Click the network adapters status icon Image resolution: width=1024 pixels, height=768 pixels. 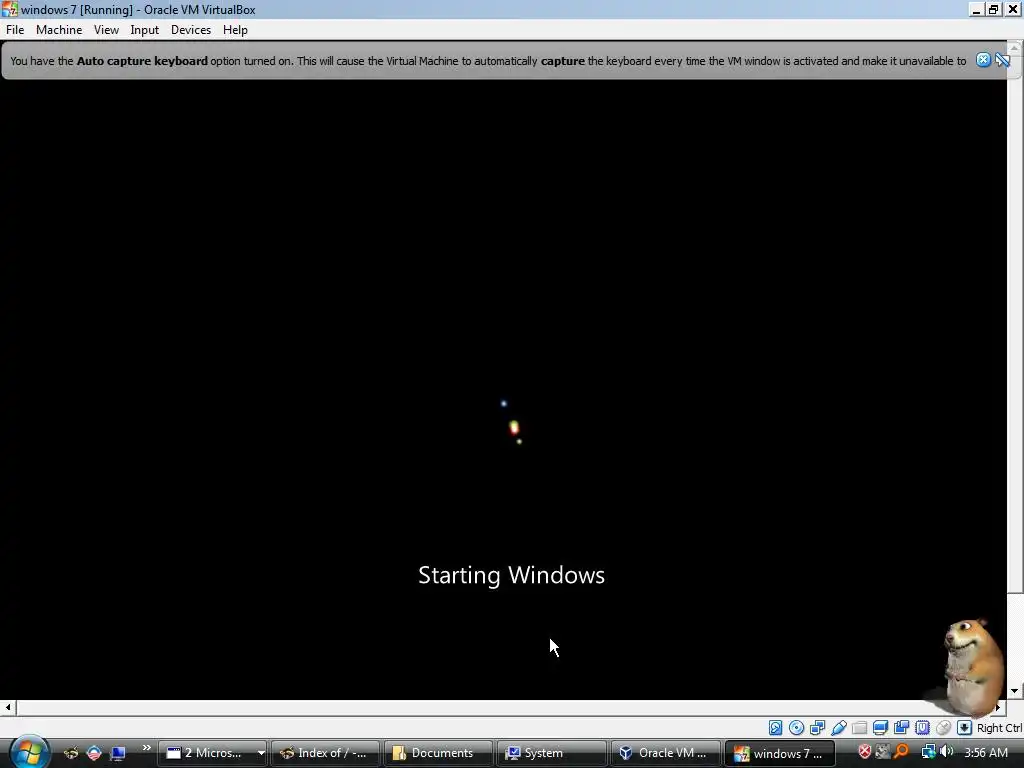[817, 728]
